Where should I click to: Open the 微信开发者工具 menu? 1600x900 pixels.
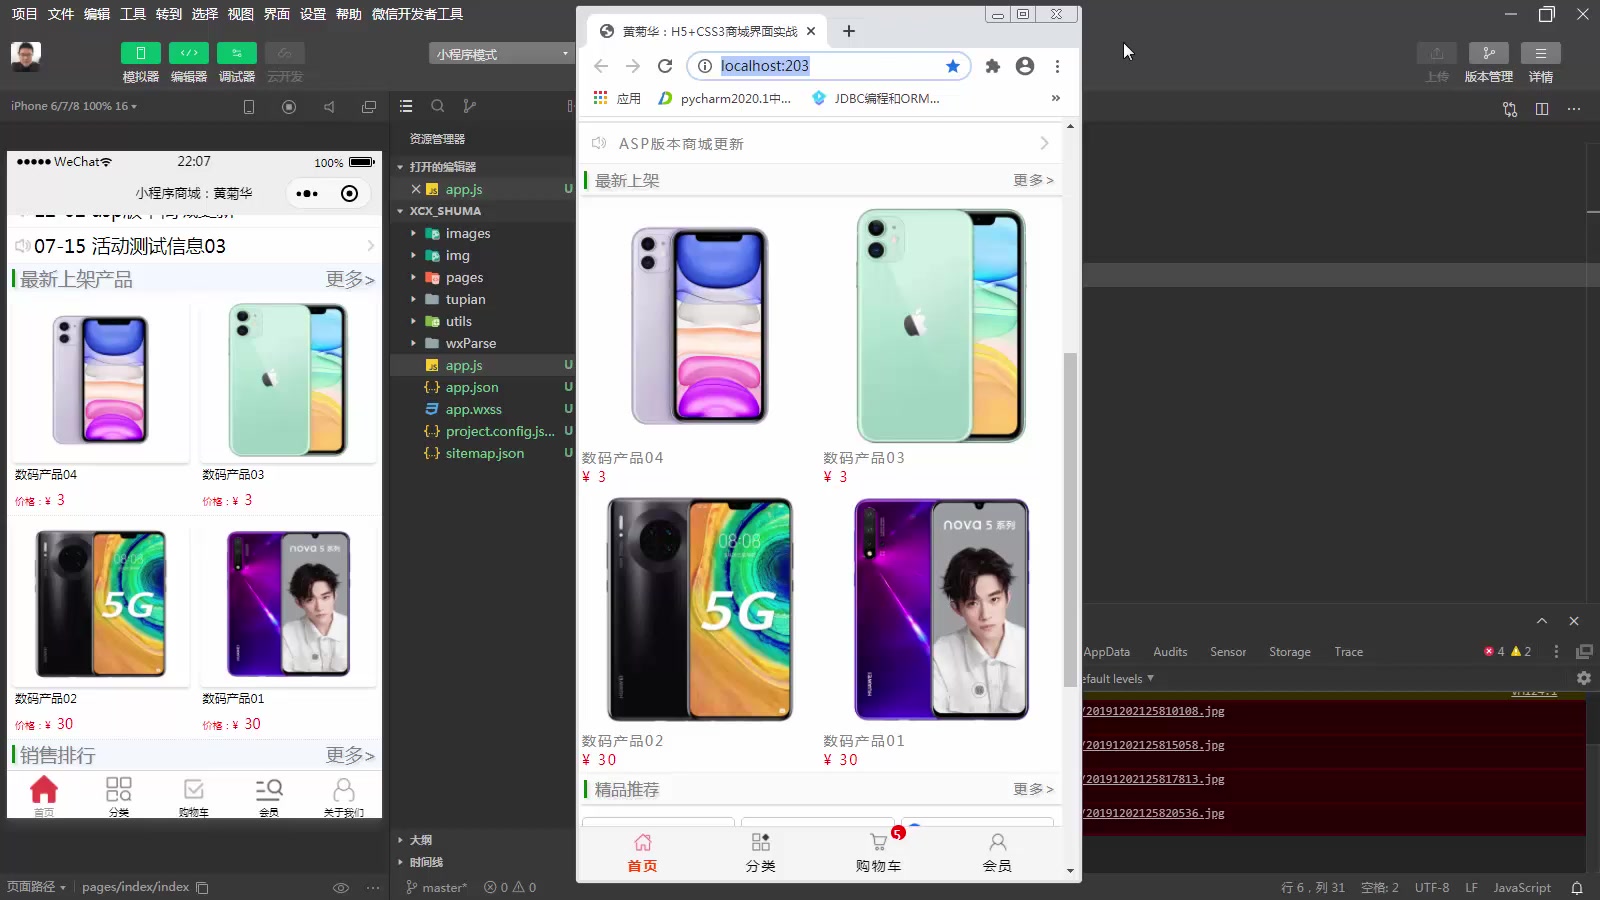pos(417,14)
